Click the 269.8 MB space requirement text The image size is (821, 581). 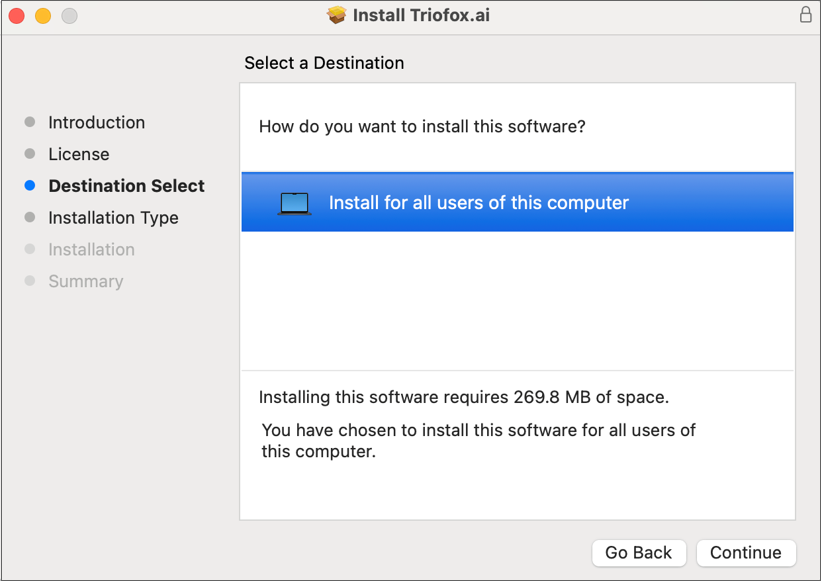tap(464, 397)
